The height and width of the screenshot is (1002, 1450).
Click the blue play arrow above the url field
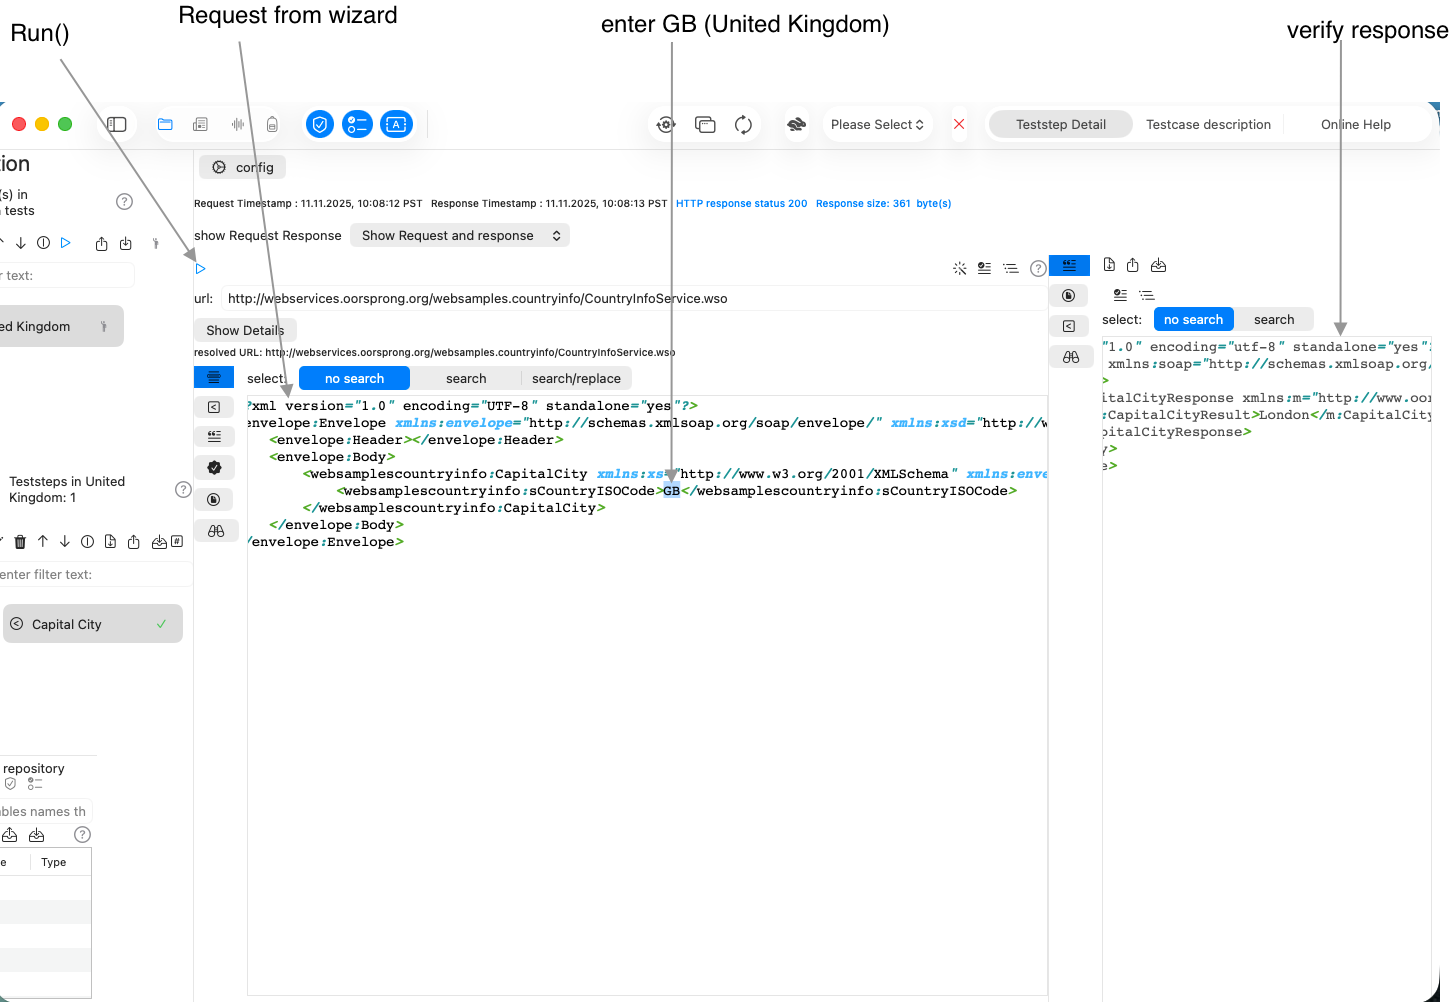point(200,268)
